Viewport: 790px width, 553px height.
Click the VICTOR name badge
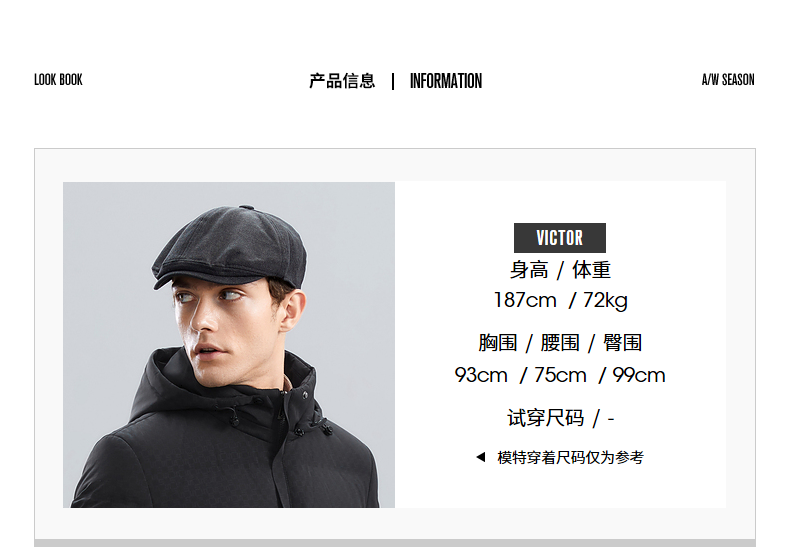coord(559,238)
